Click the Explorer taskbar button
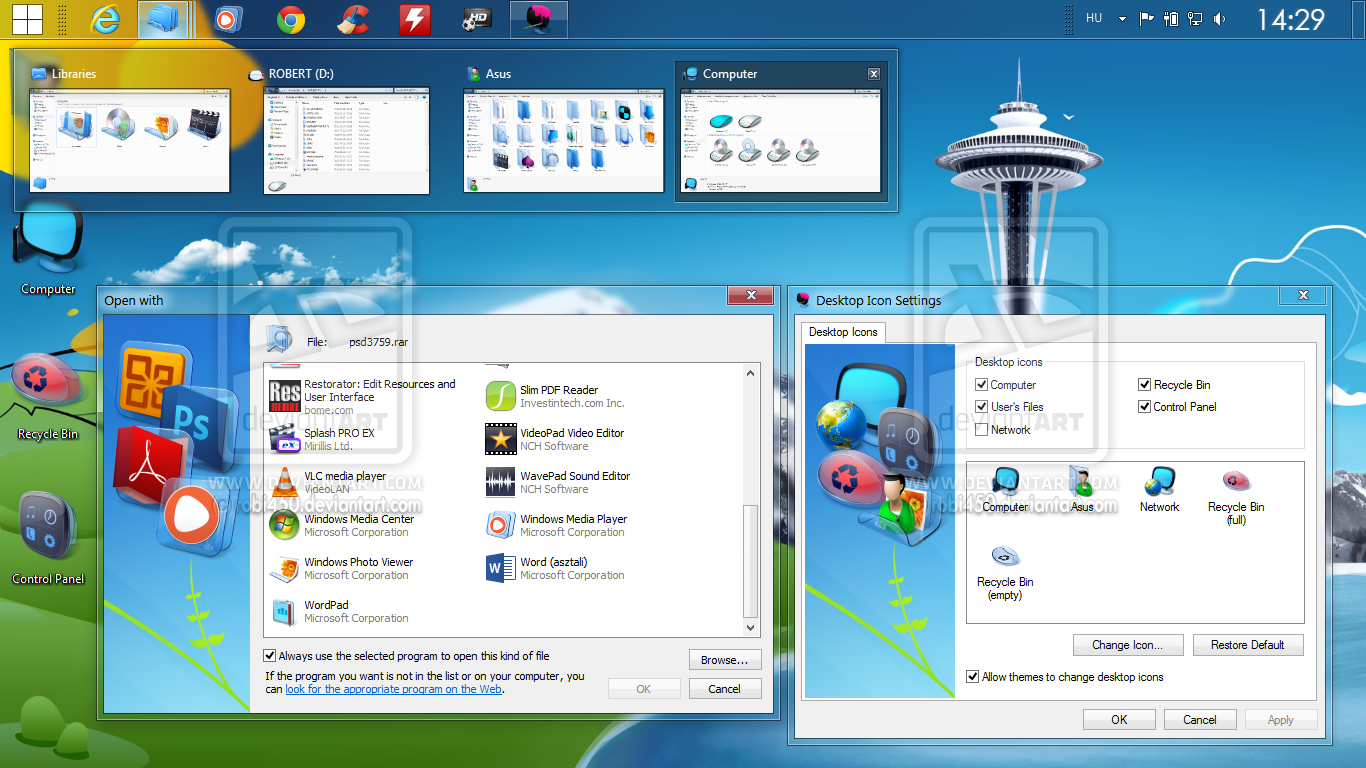 (x=163, y=18)
